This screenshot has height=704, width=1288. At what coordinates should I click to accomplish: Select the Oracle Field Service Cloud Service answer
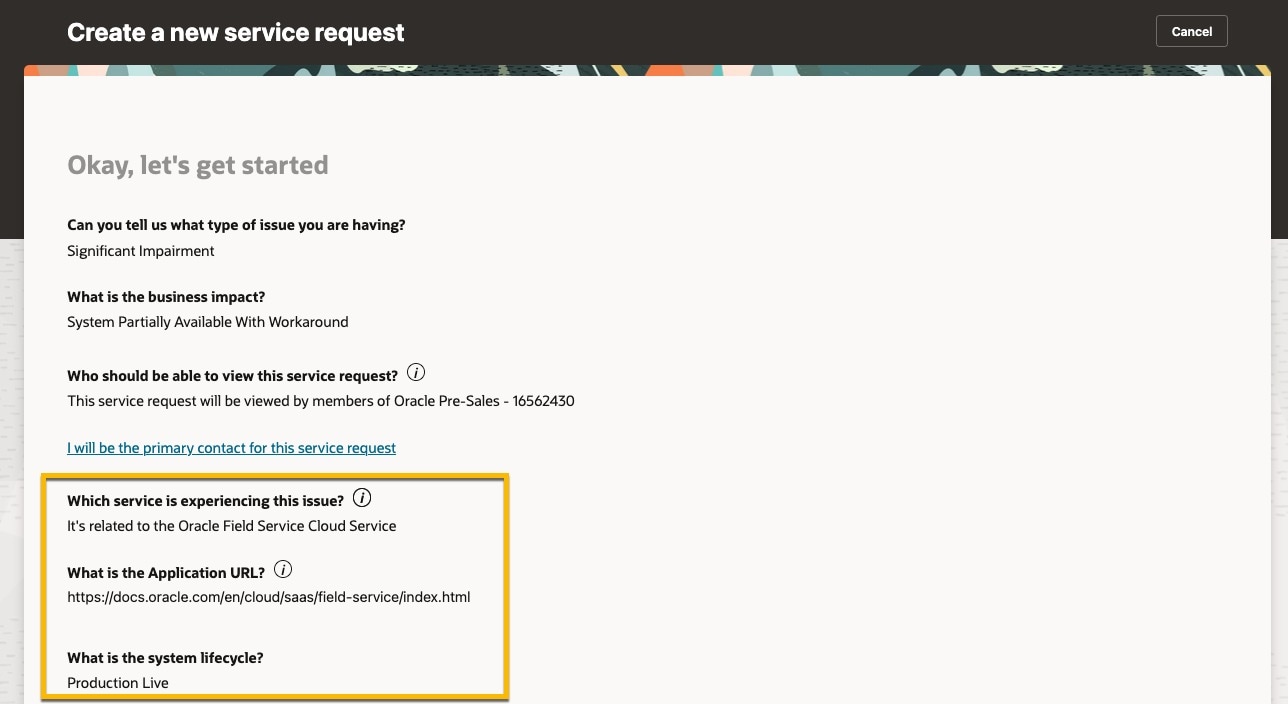pyautogui.click(x=231, y=526)
